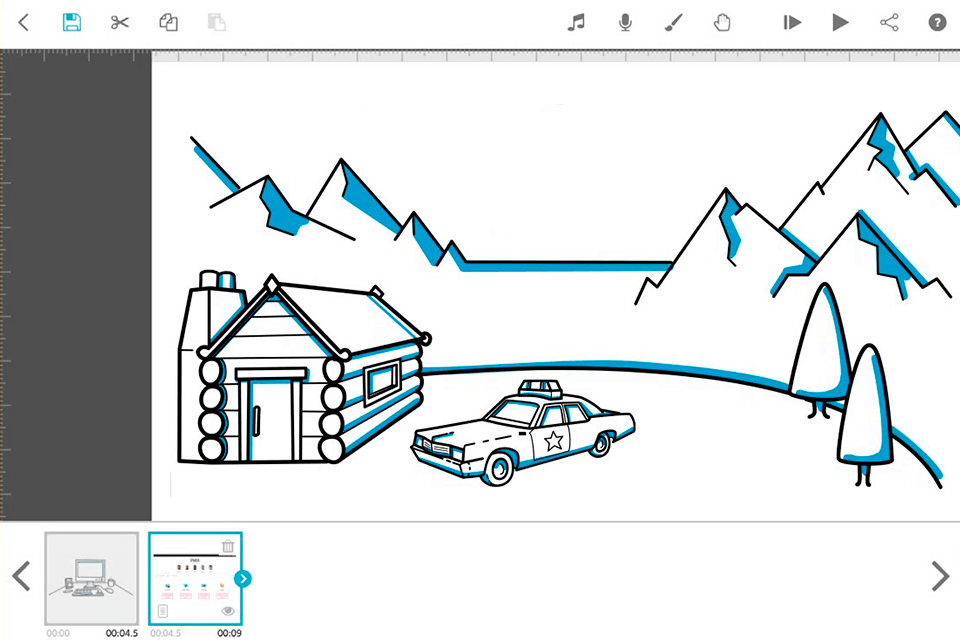Open help with the question mark icon
Screen dimensions: 960x640
click(937, 22)
